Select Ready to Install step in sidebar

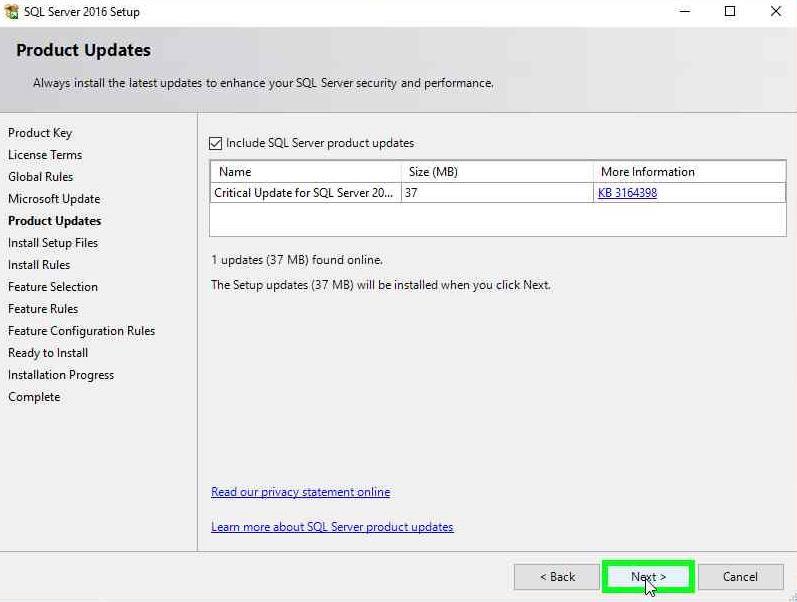[48, 353]
